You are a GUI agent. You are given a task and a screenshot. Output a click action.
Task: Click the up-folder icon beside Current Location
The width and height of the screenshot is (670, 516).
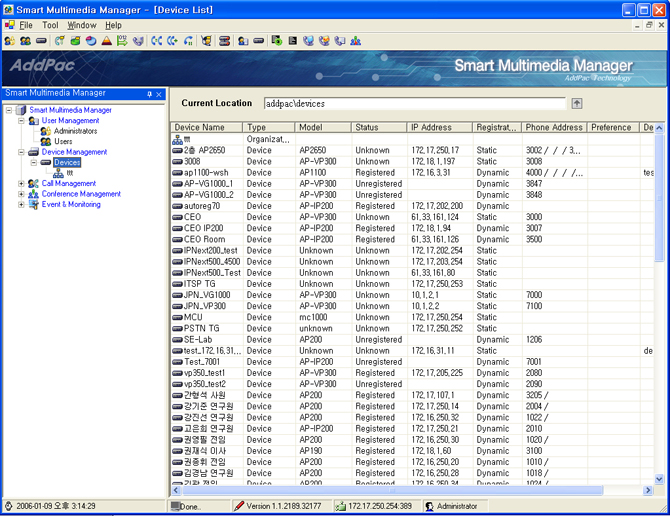(577, 103)
